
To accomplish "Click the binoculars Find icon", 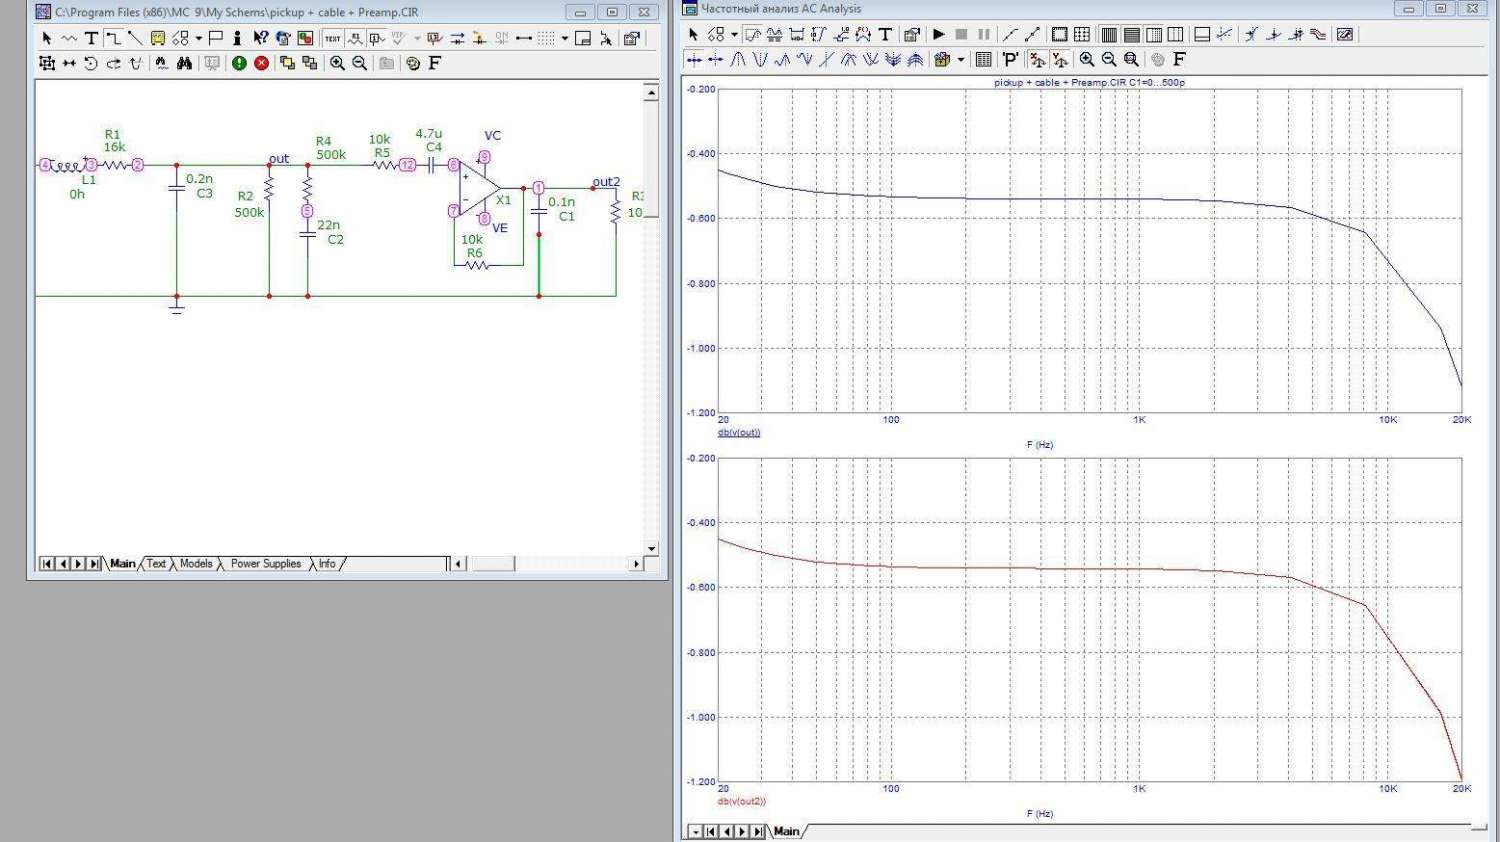I will [184, 63].
